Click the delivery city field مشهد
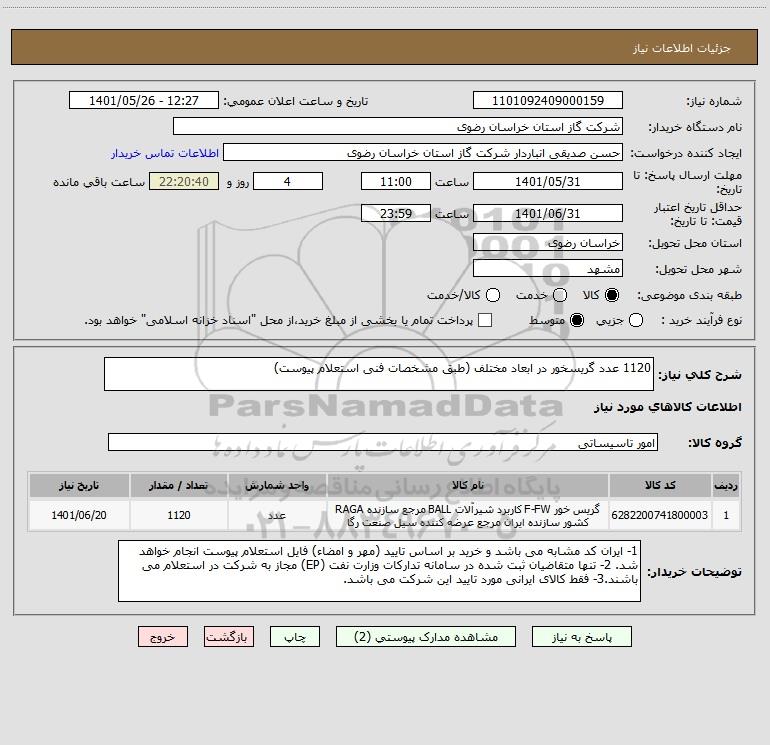 pos(548,269)
